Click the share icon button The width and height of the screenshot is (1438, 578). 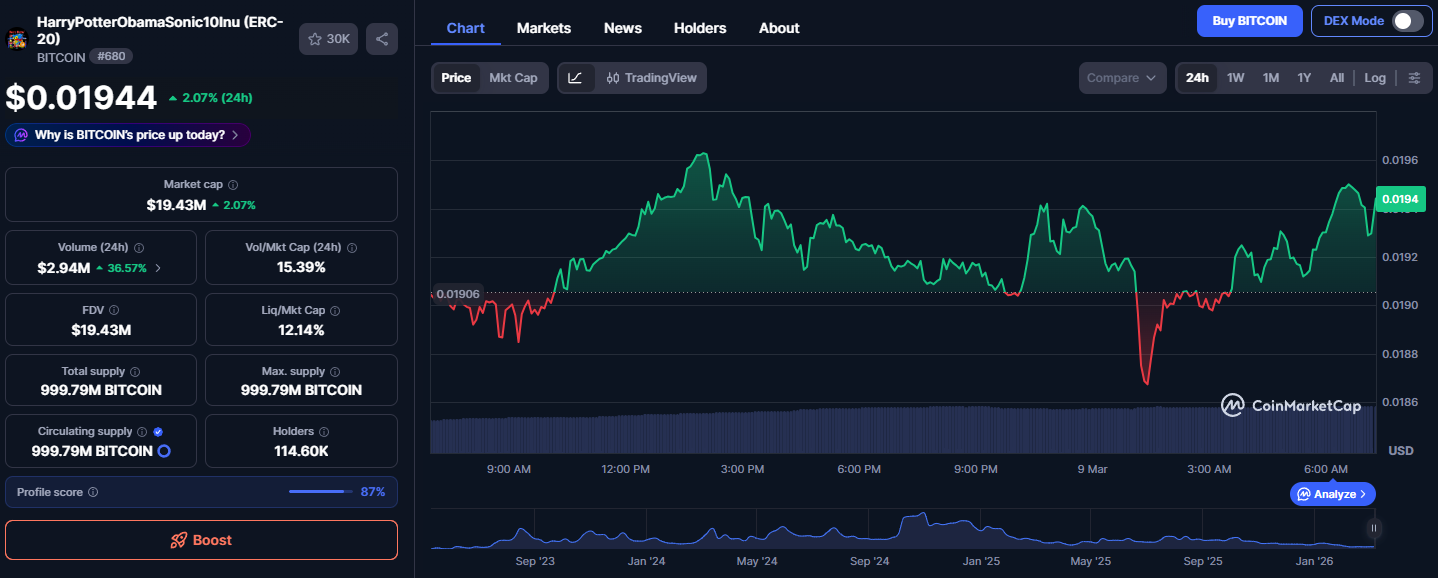(x=381, y=39)
